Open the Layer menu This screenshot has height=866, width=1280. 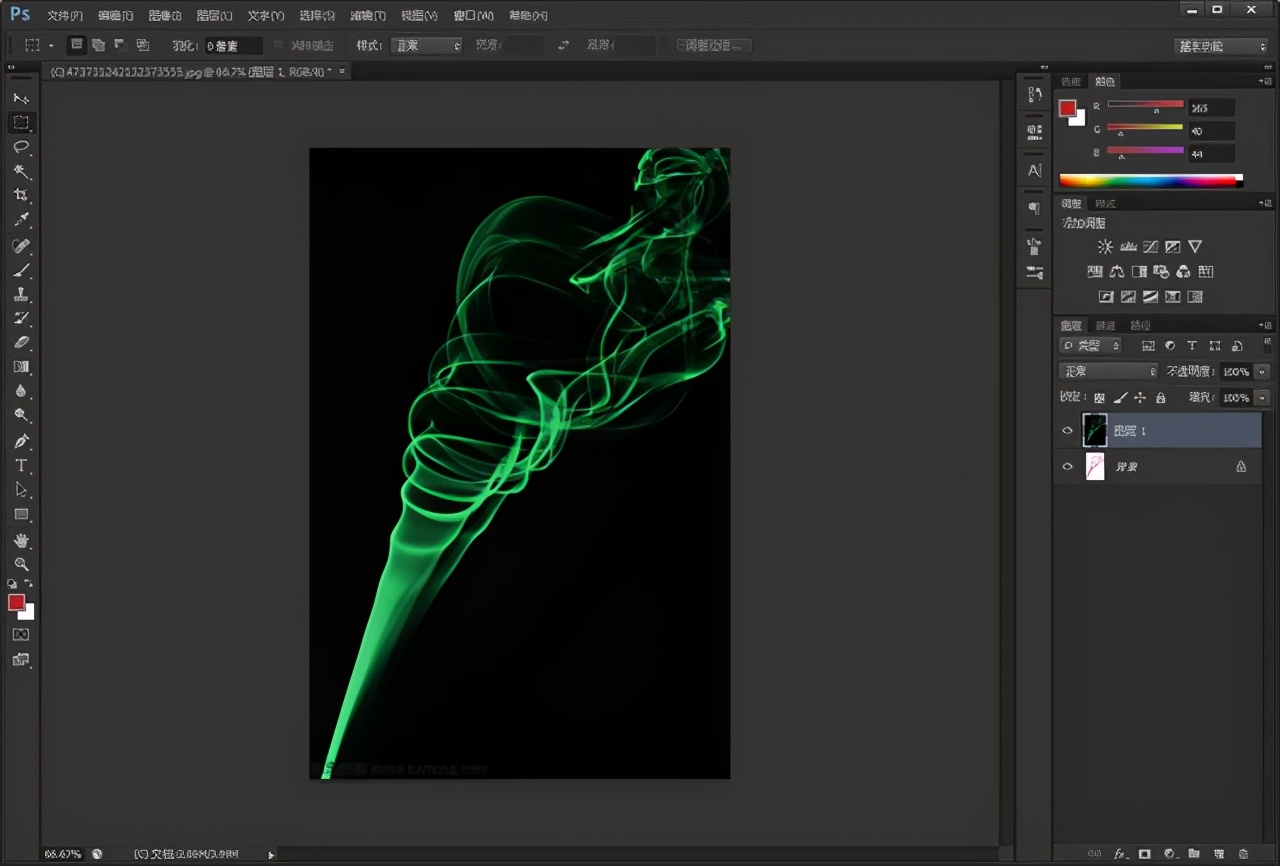pyautogui.click(x=215, y=16)
